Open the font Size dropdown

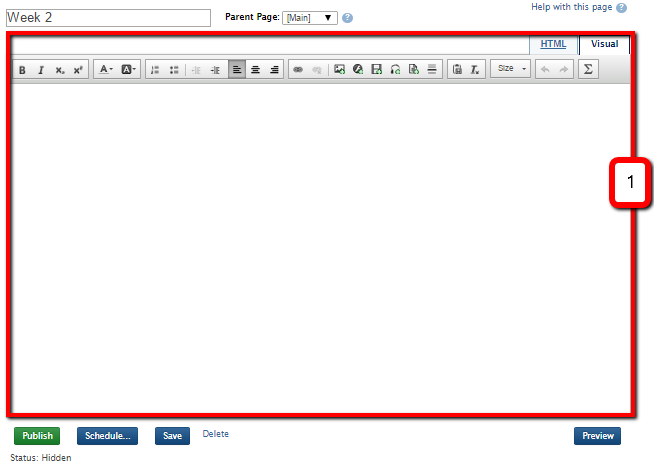pyautogui.click(x=511, y=68)
